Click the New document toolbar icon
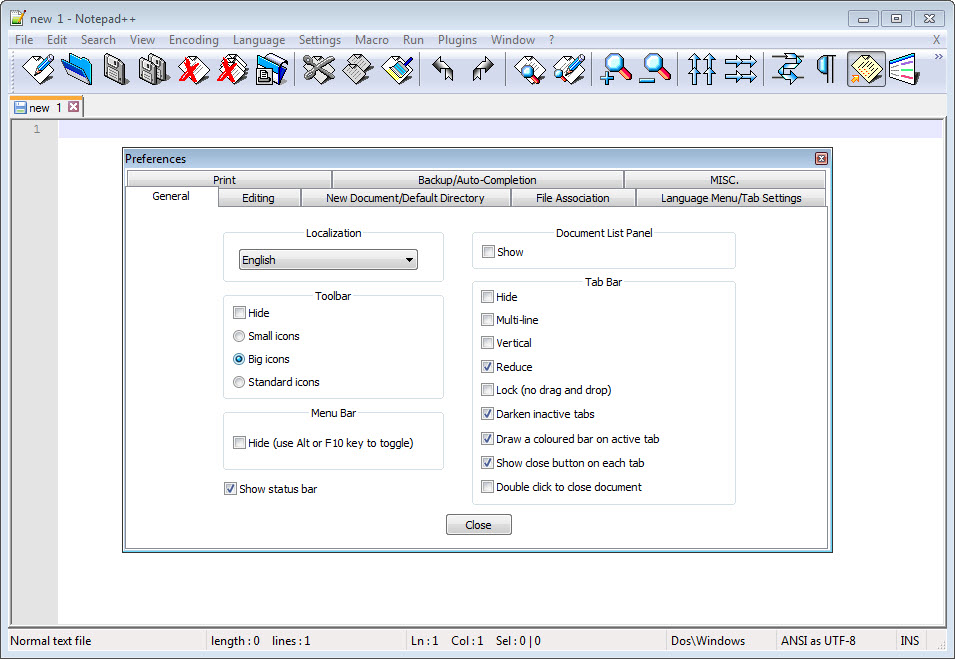Image resolution: width=955 pixels, height=659 pixels. (x=38, y=69)
